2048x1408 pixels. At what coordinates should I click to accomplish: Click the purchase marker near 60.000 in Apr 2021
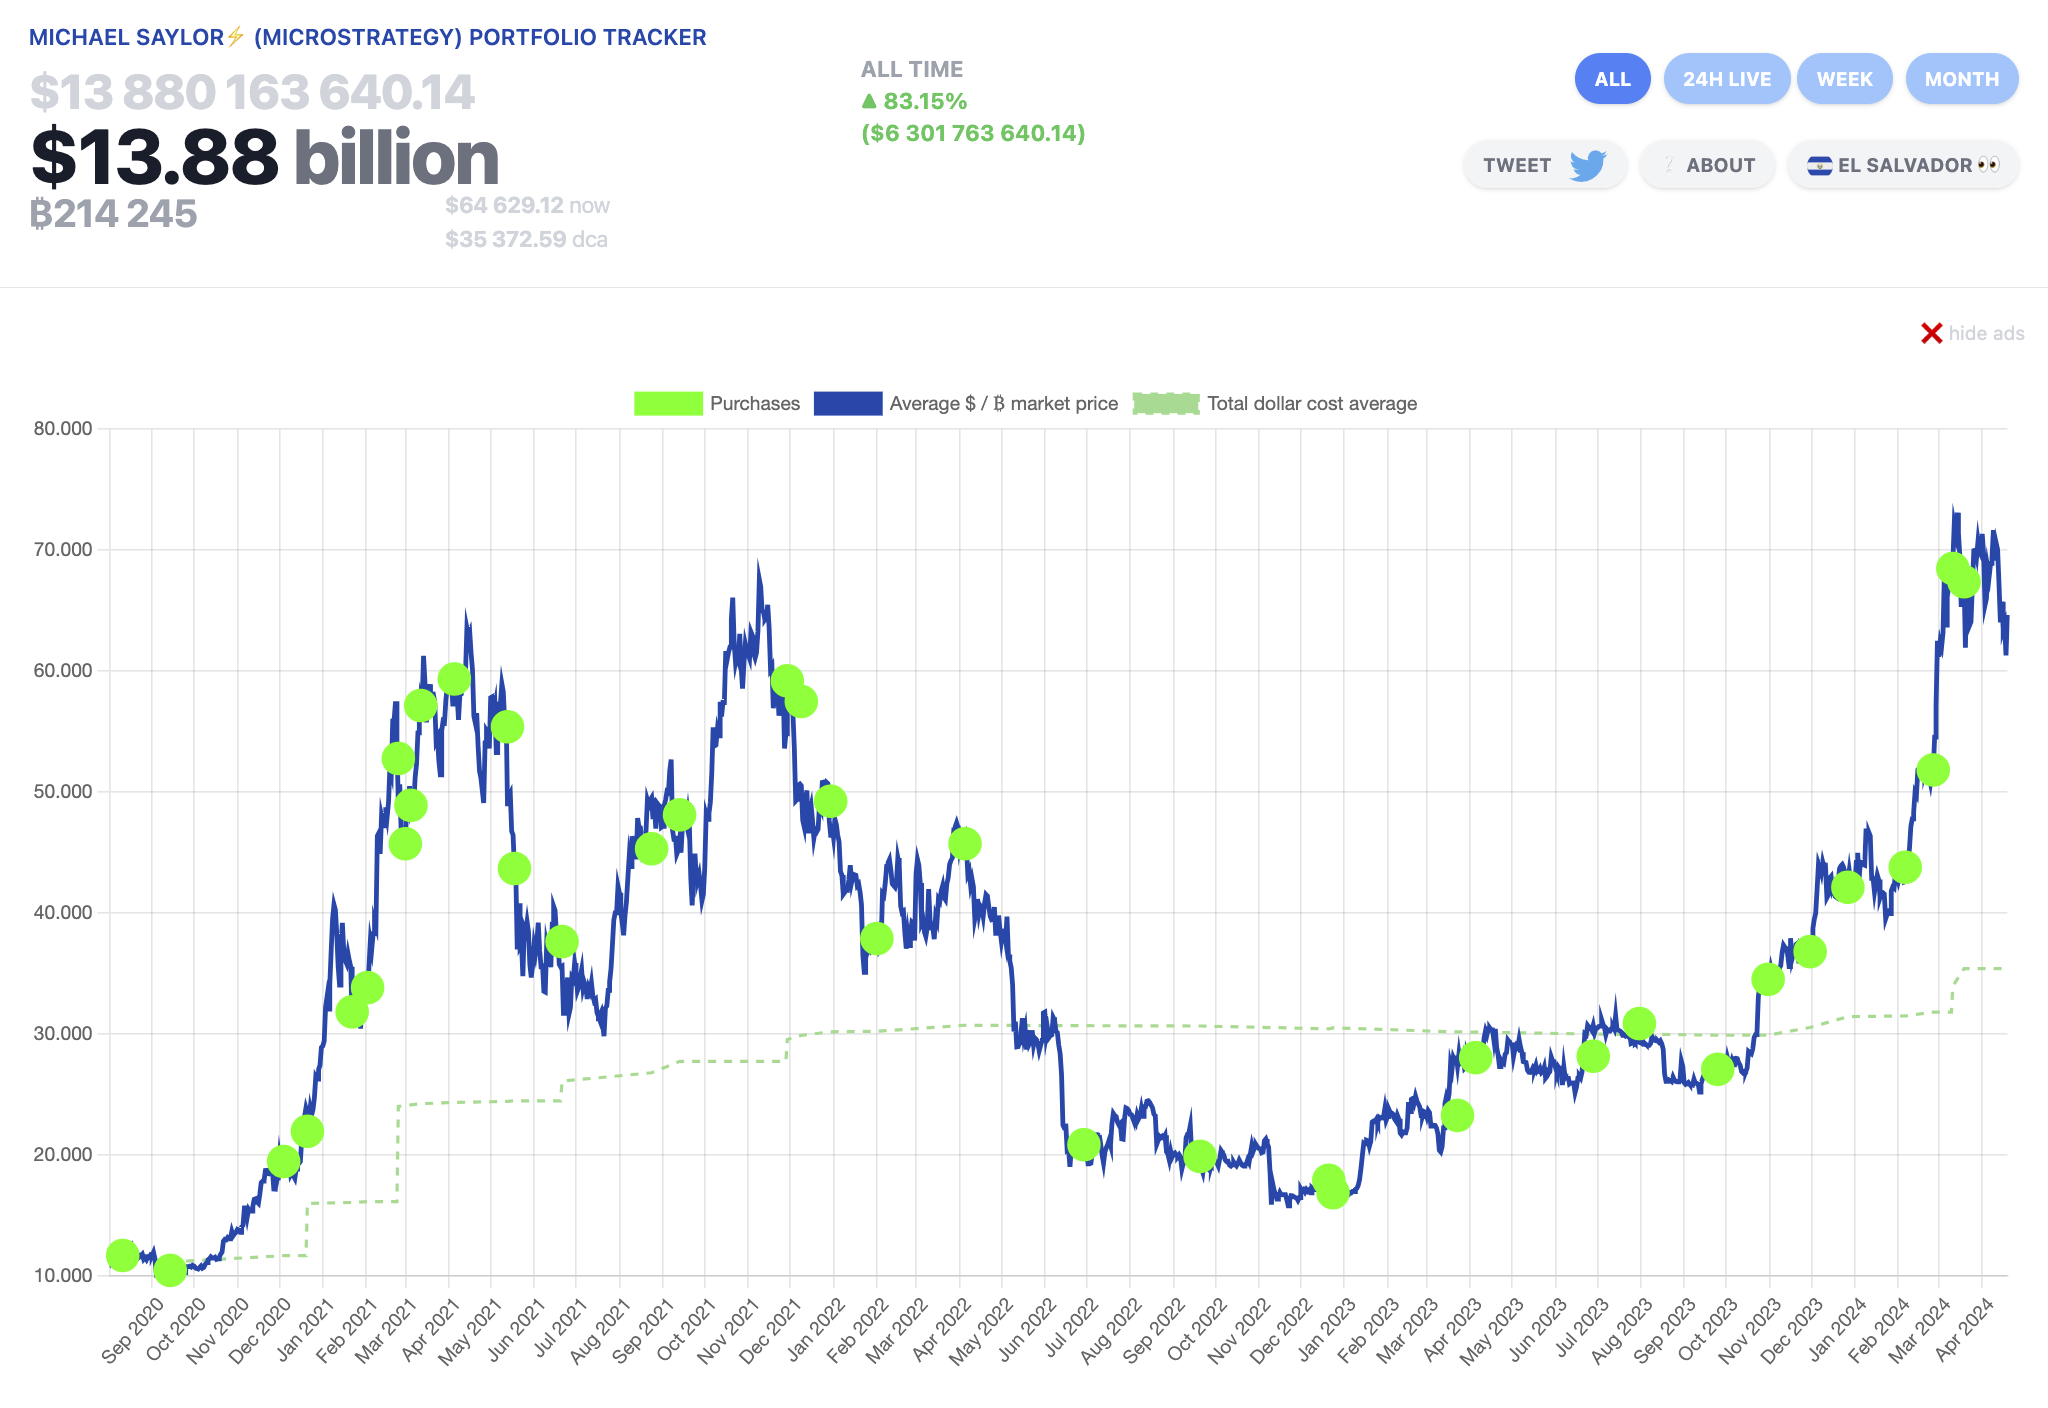click(454, 679)
